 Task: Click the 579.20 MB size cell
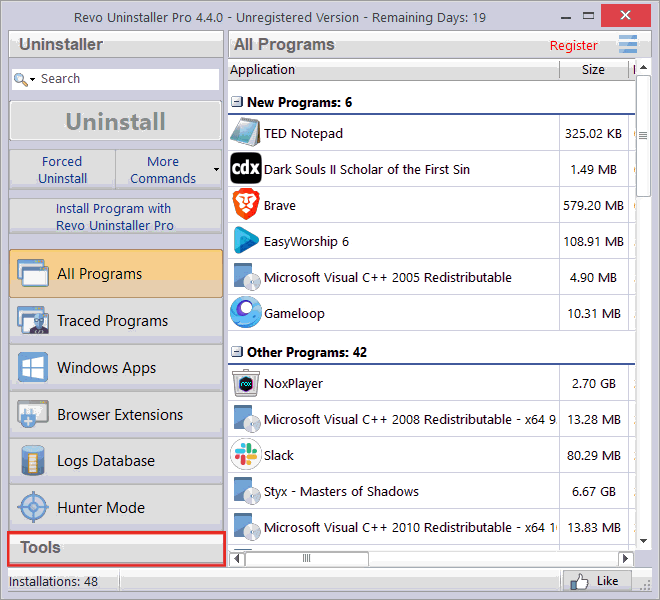coord(593,205)
